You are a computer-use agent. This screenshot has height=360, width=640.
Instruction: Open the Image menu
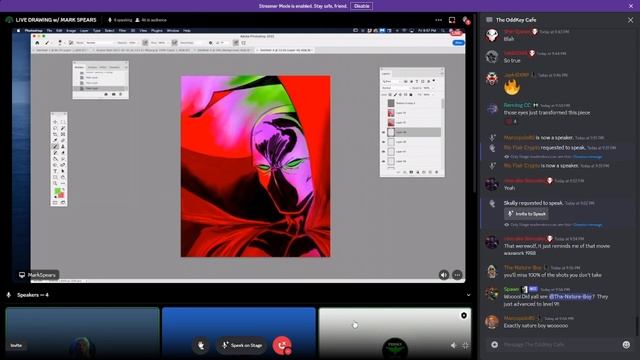pyautogui.click(x=71, y=31)
